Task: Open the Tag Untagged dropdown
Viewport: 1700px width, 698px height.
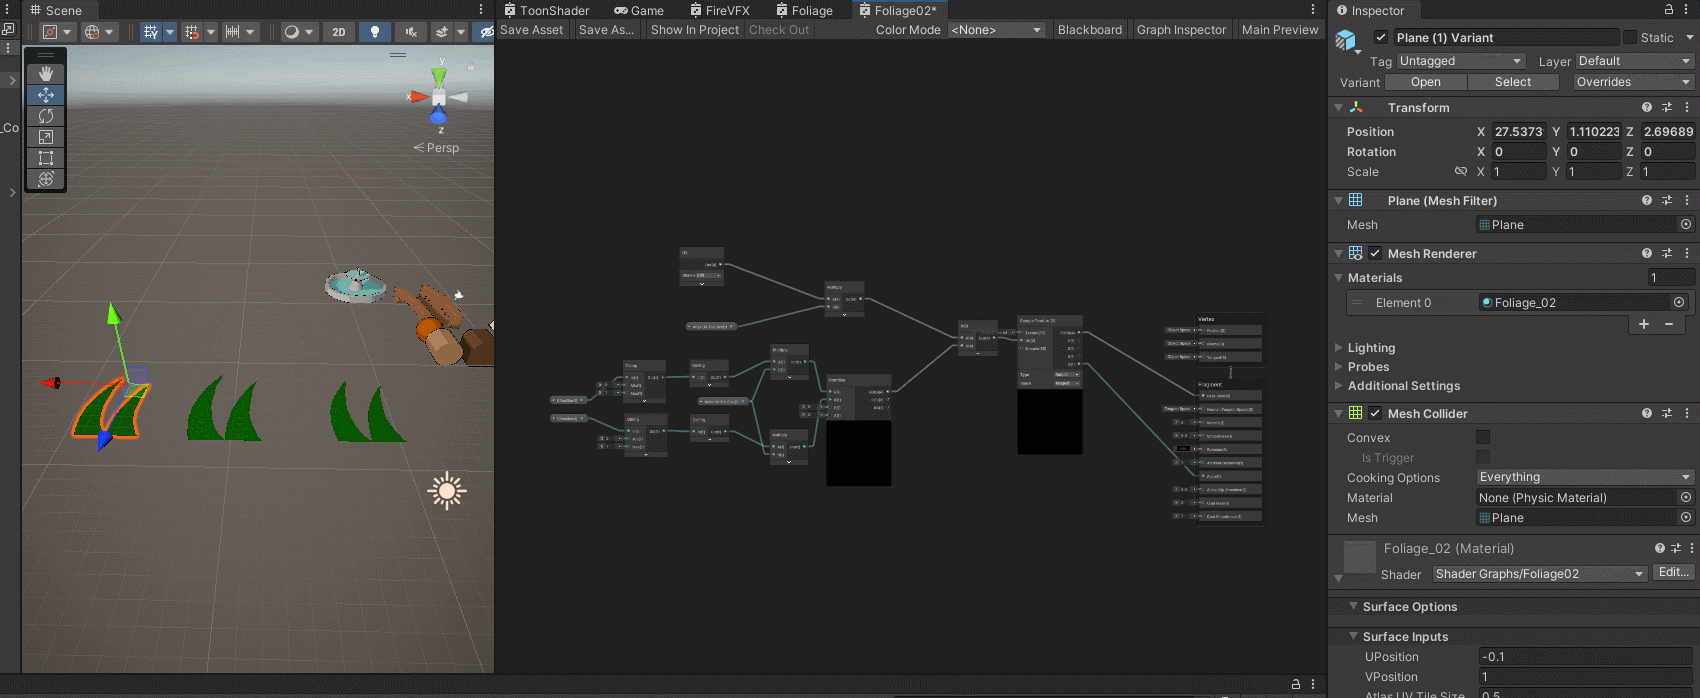Action: 1460,61
